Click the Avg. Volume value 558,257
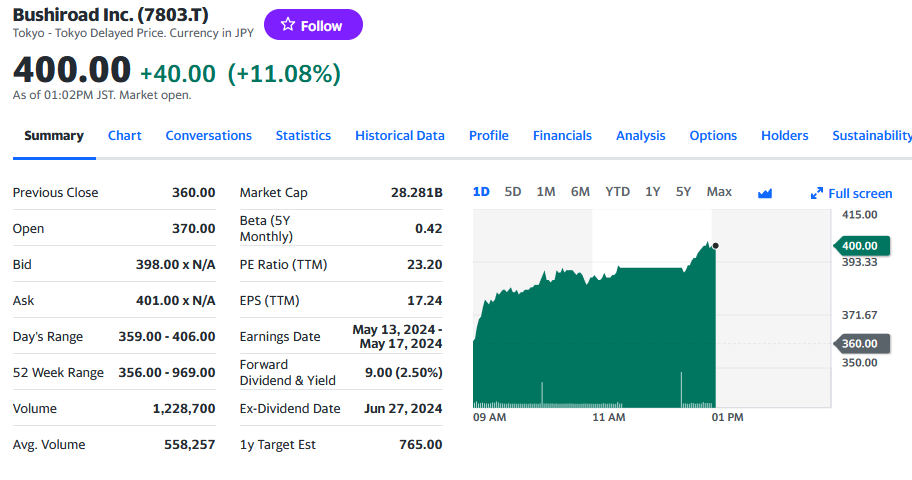 point(190,445)
